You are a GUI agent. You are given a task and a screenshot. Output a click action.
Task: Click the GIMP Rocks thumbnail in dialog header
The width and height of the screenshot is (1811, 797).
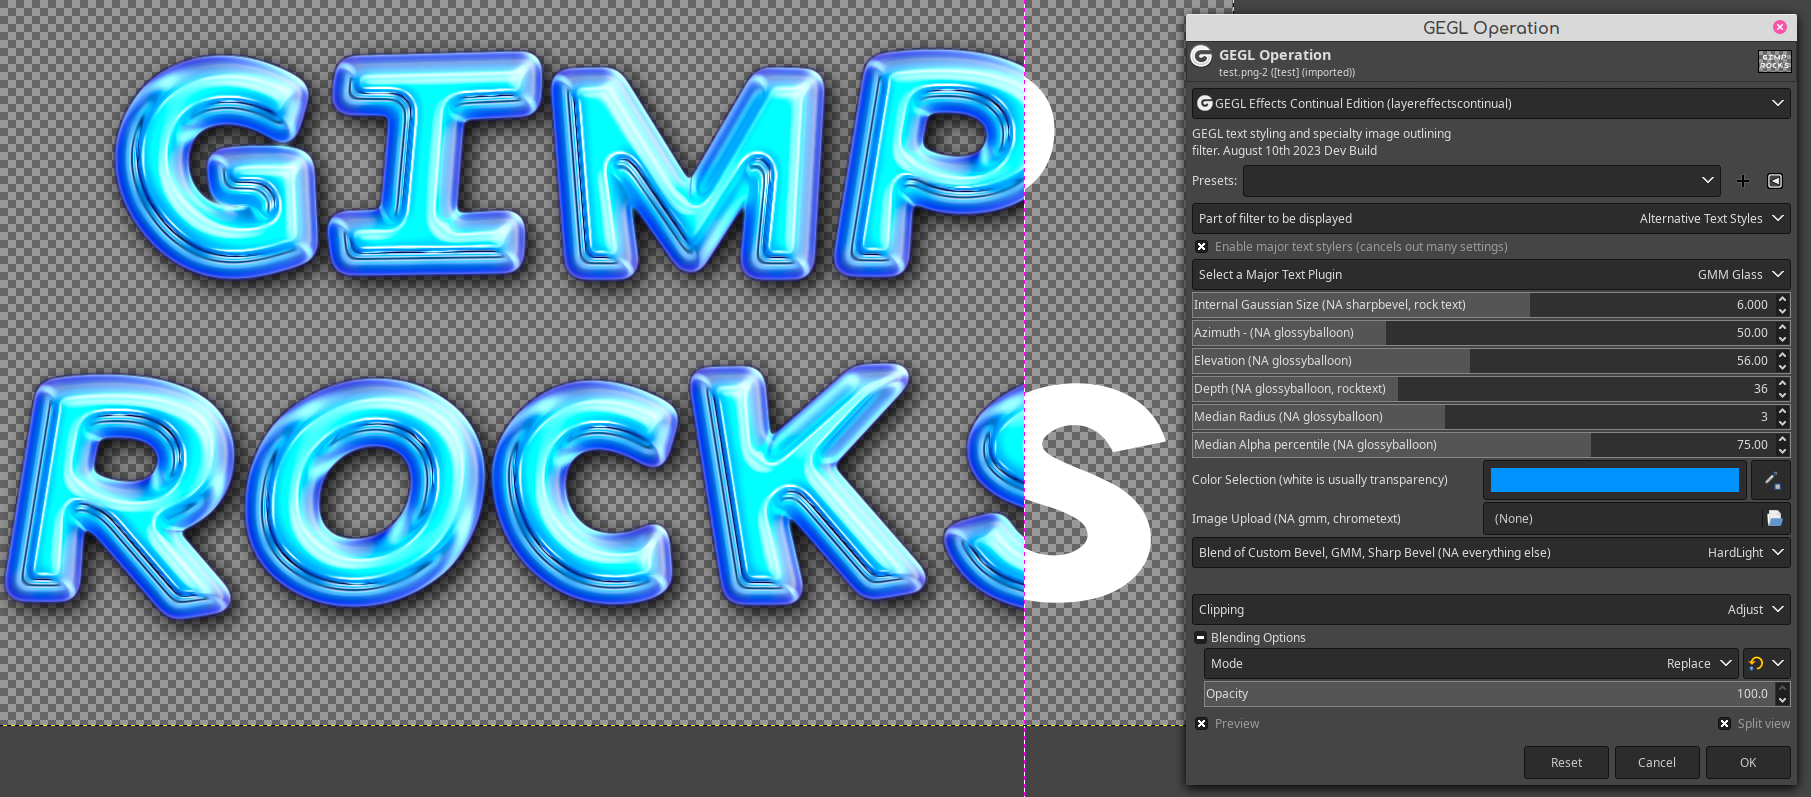tap(1774, 61)
